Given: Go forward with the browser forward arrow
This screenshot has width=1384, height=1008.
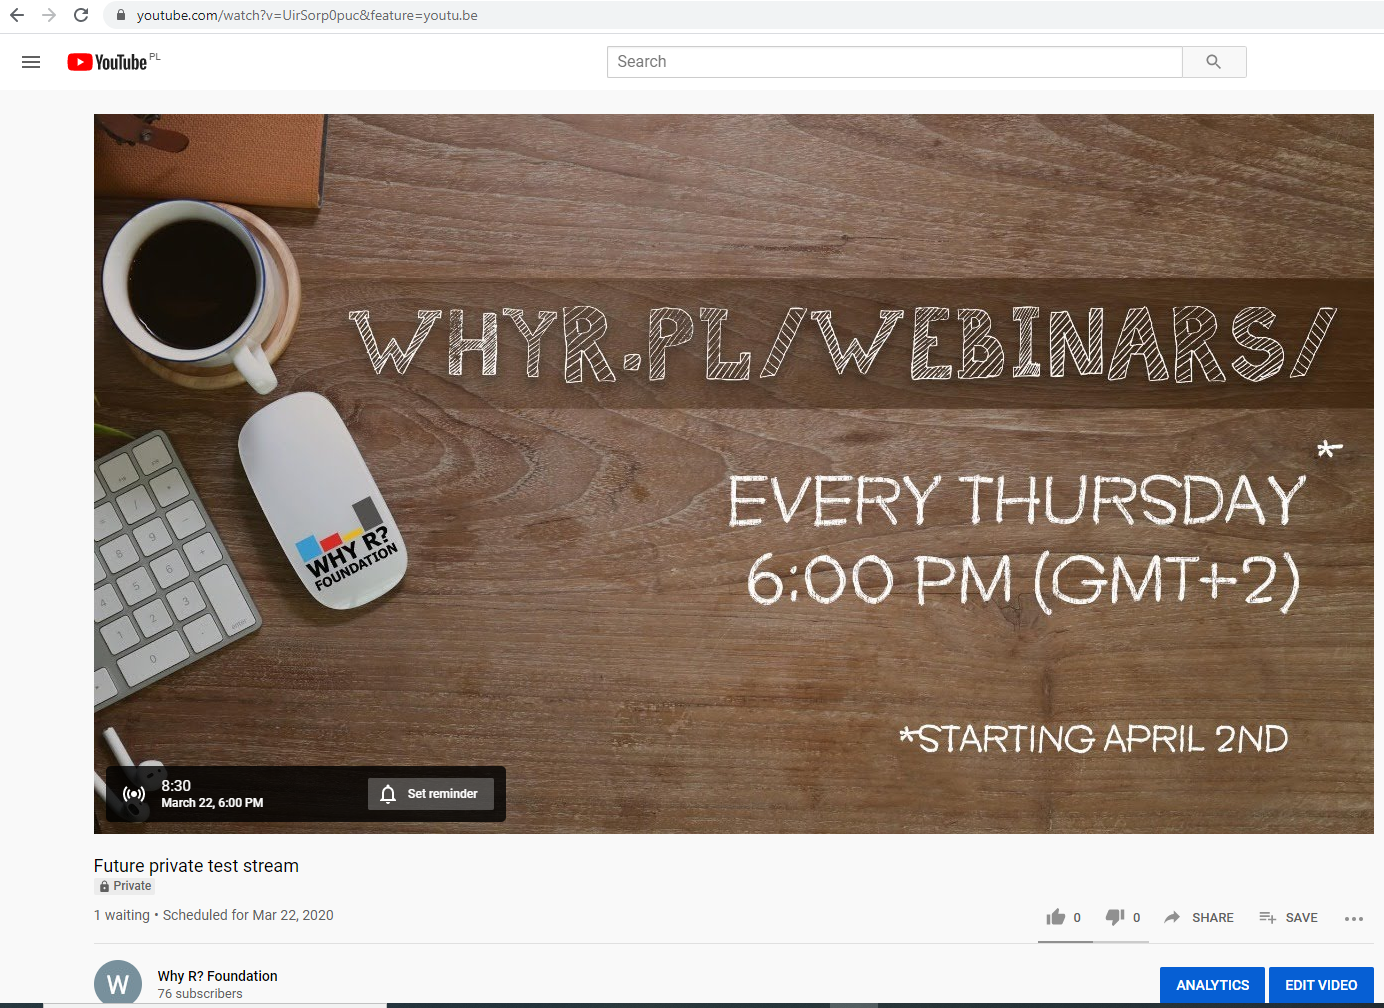Looking at the screenshot, I should tap(49, 15).
